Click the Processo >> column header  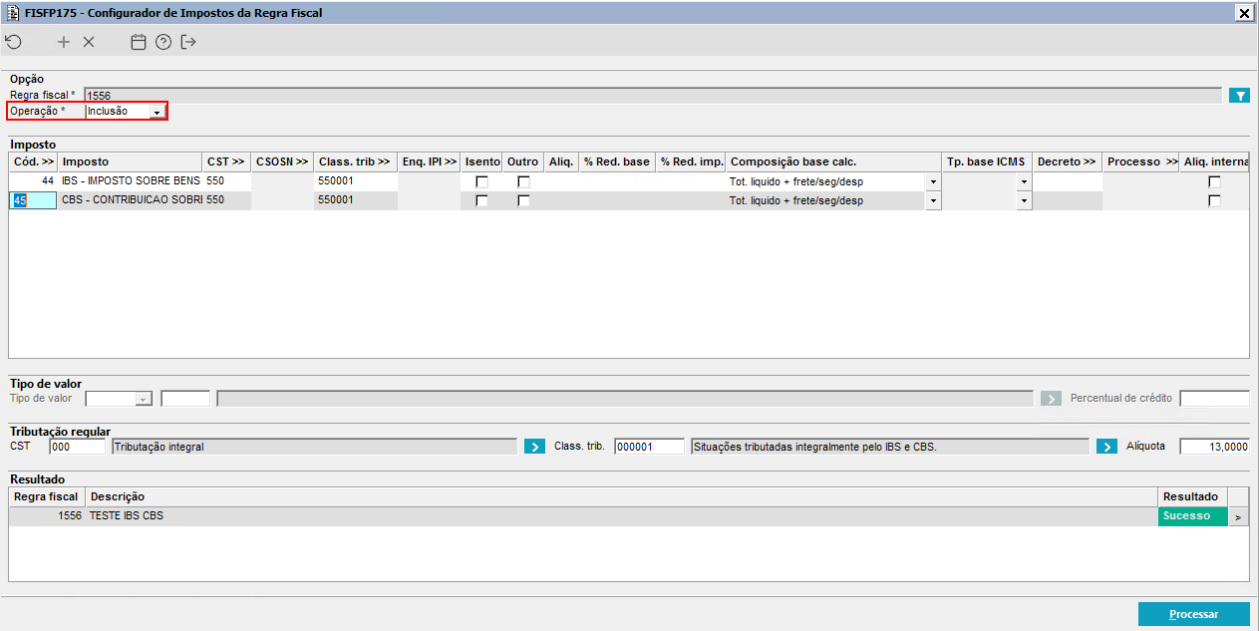[1141, 161]
